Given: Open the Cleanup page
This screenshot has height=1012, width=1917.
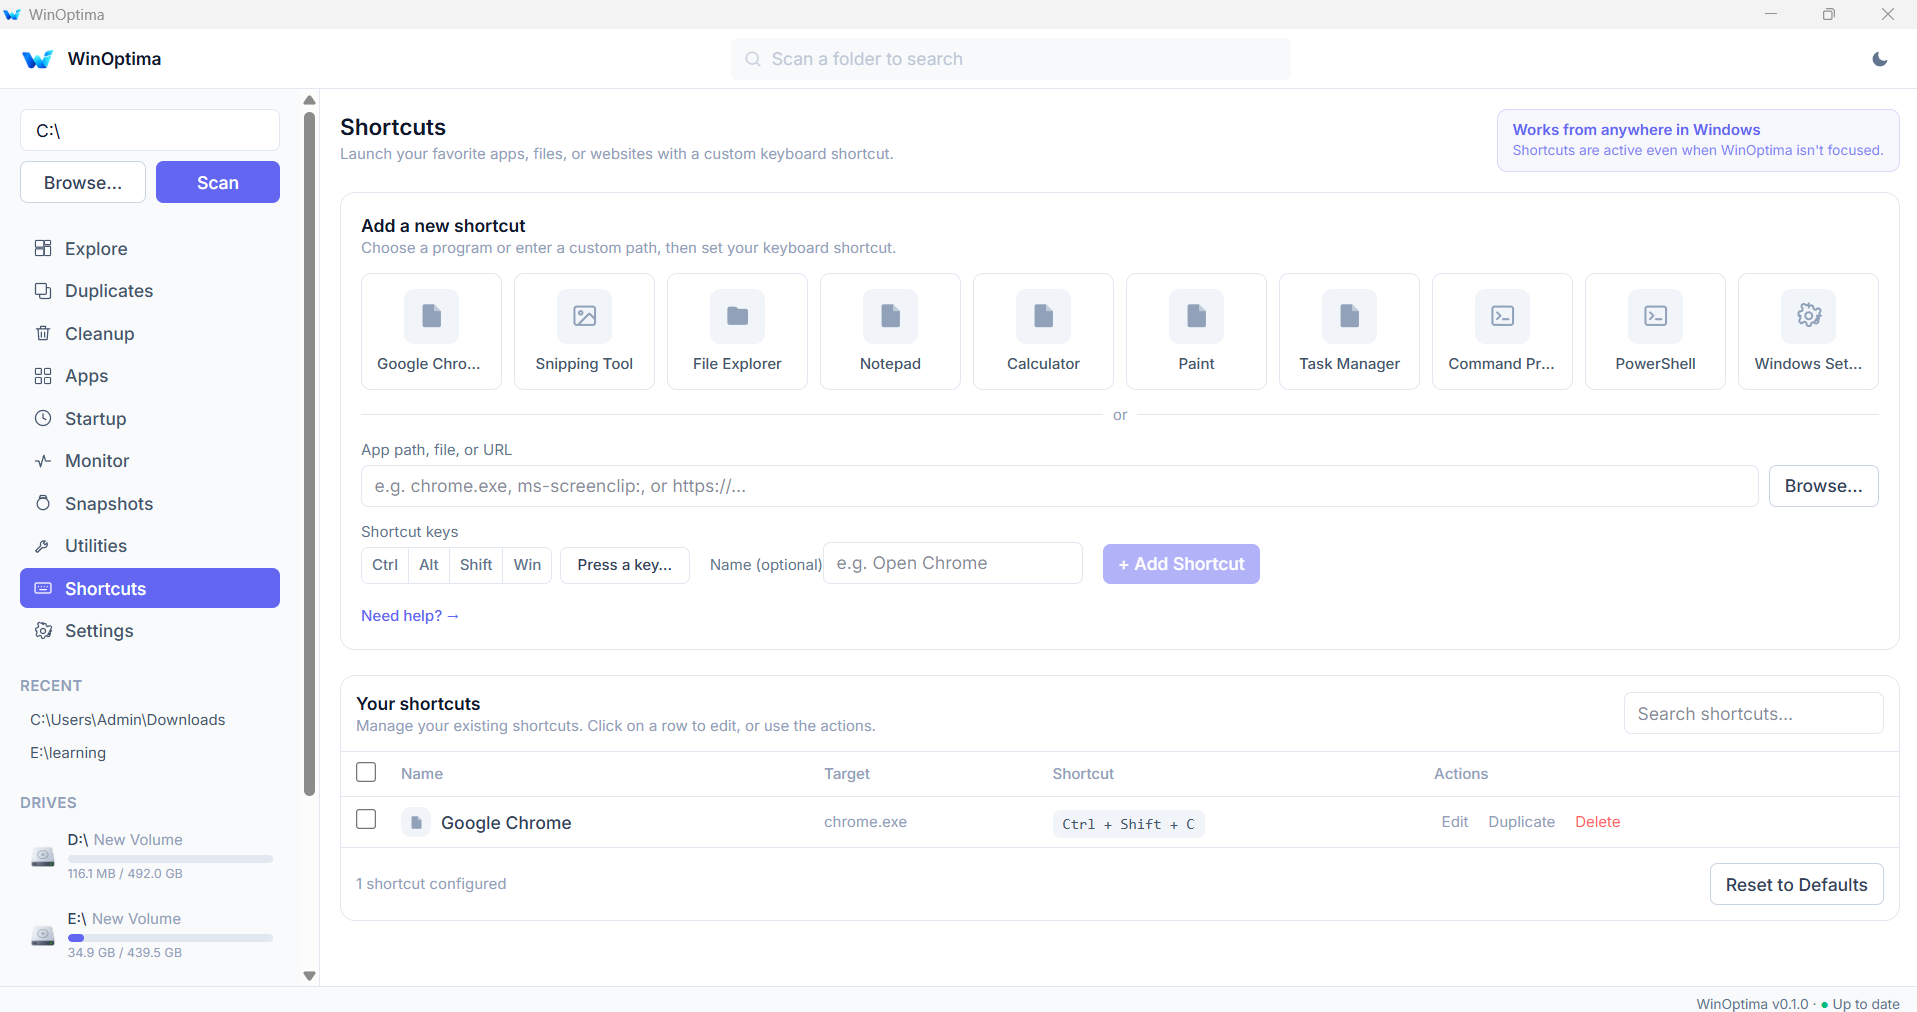Looking at the screenshot, I should pyautogui.click(x=150, y=334).
